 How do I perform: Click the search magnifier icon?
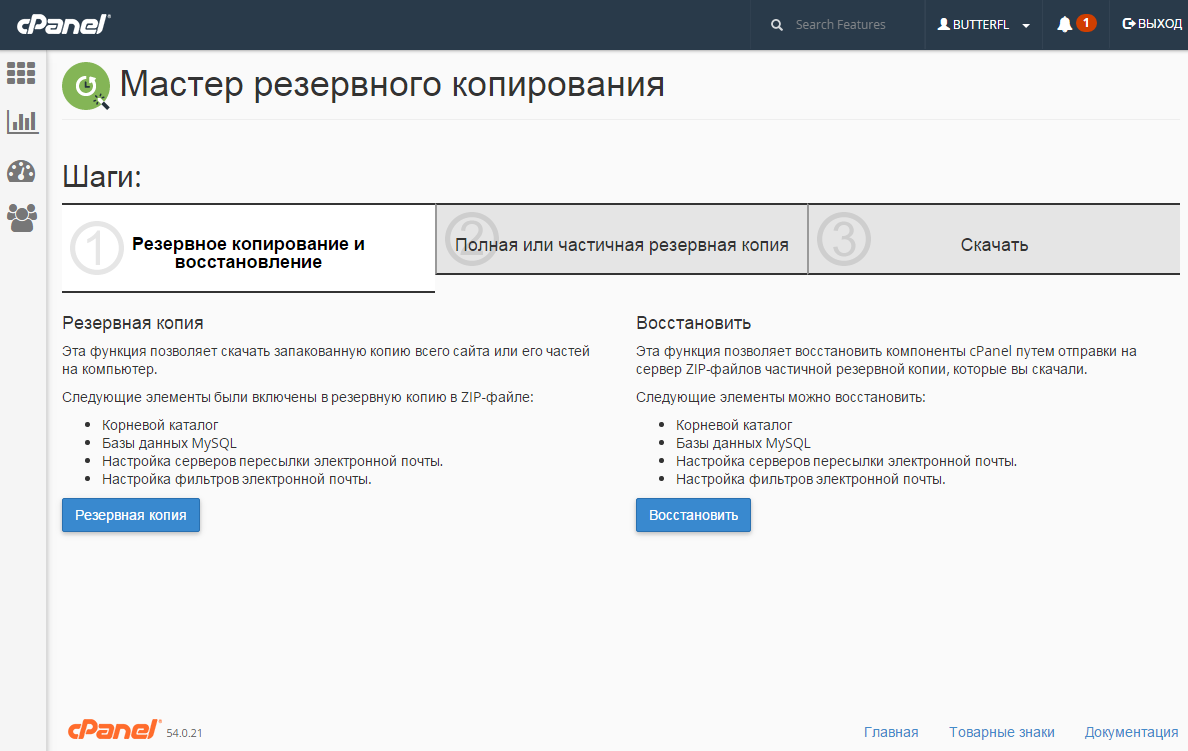[x=777, y=25]
